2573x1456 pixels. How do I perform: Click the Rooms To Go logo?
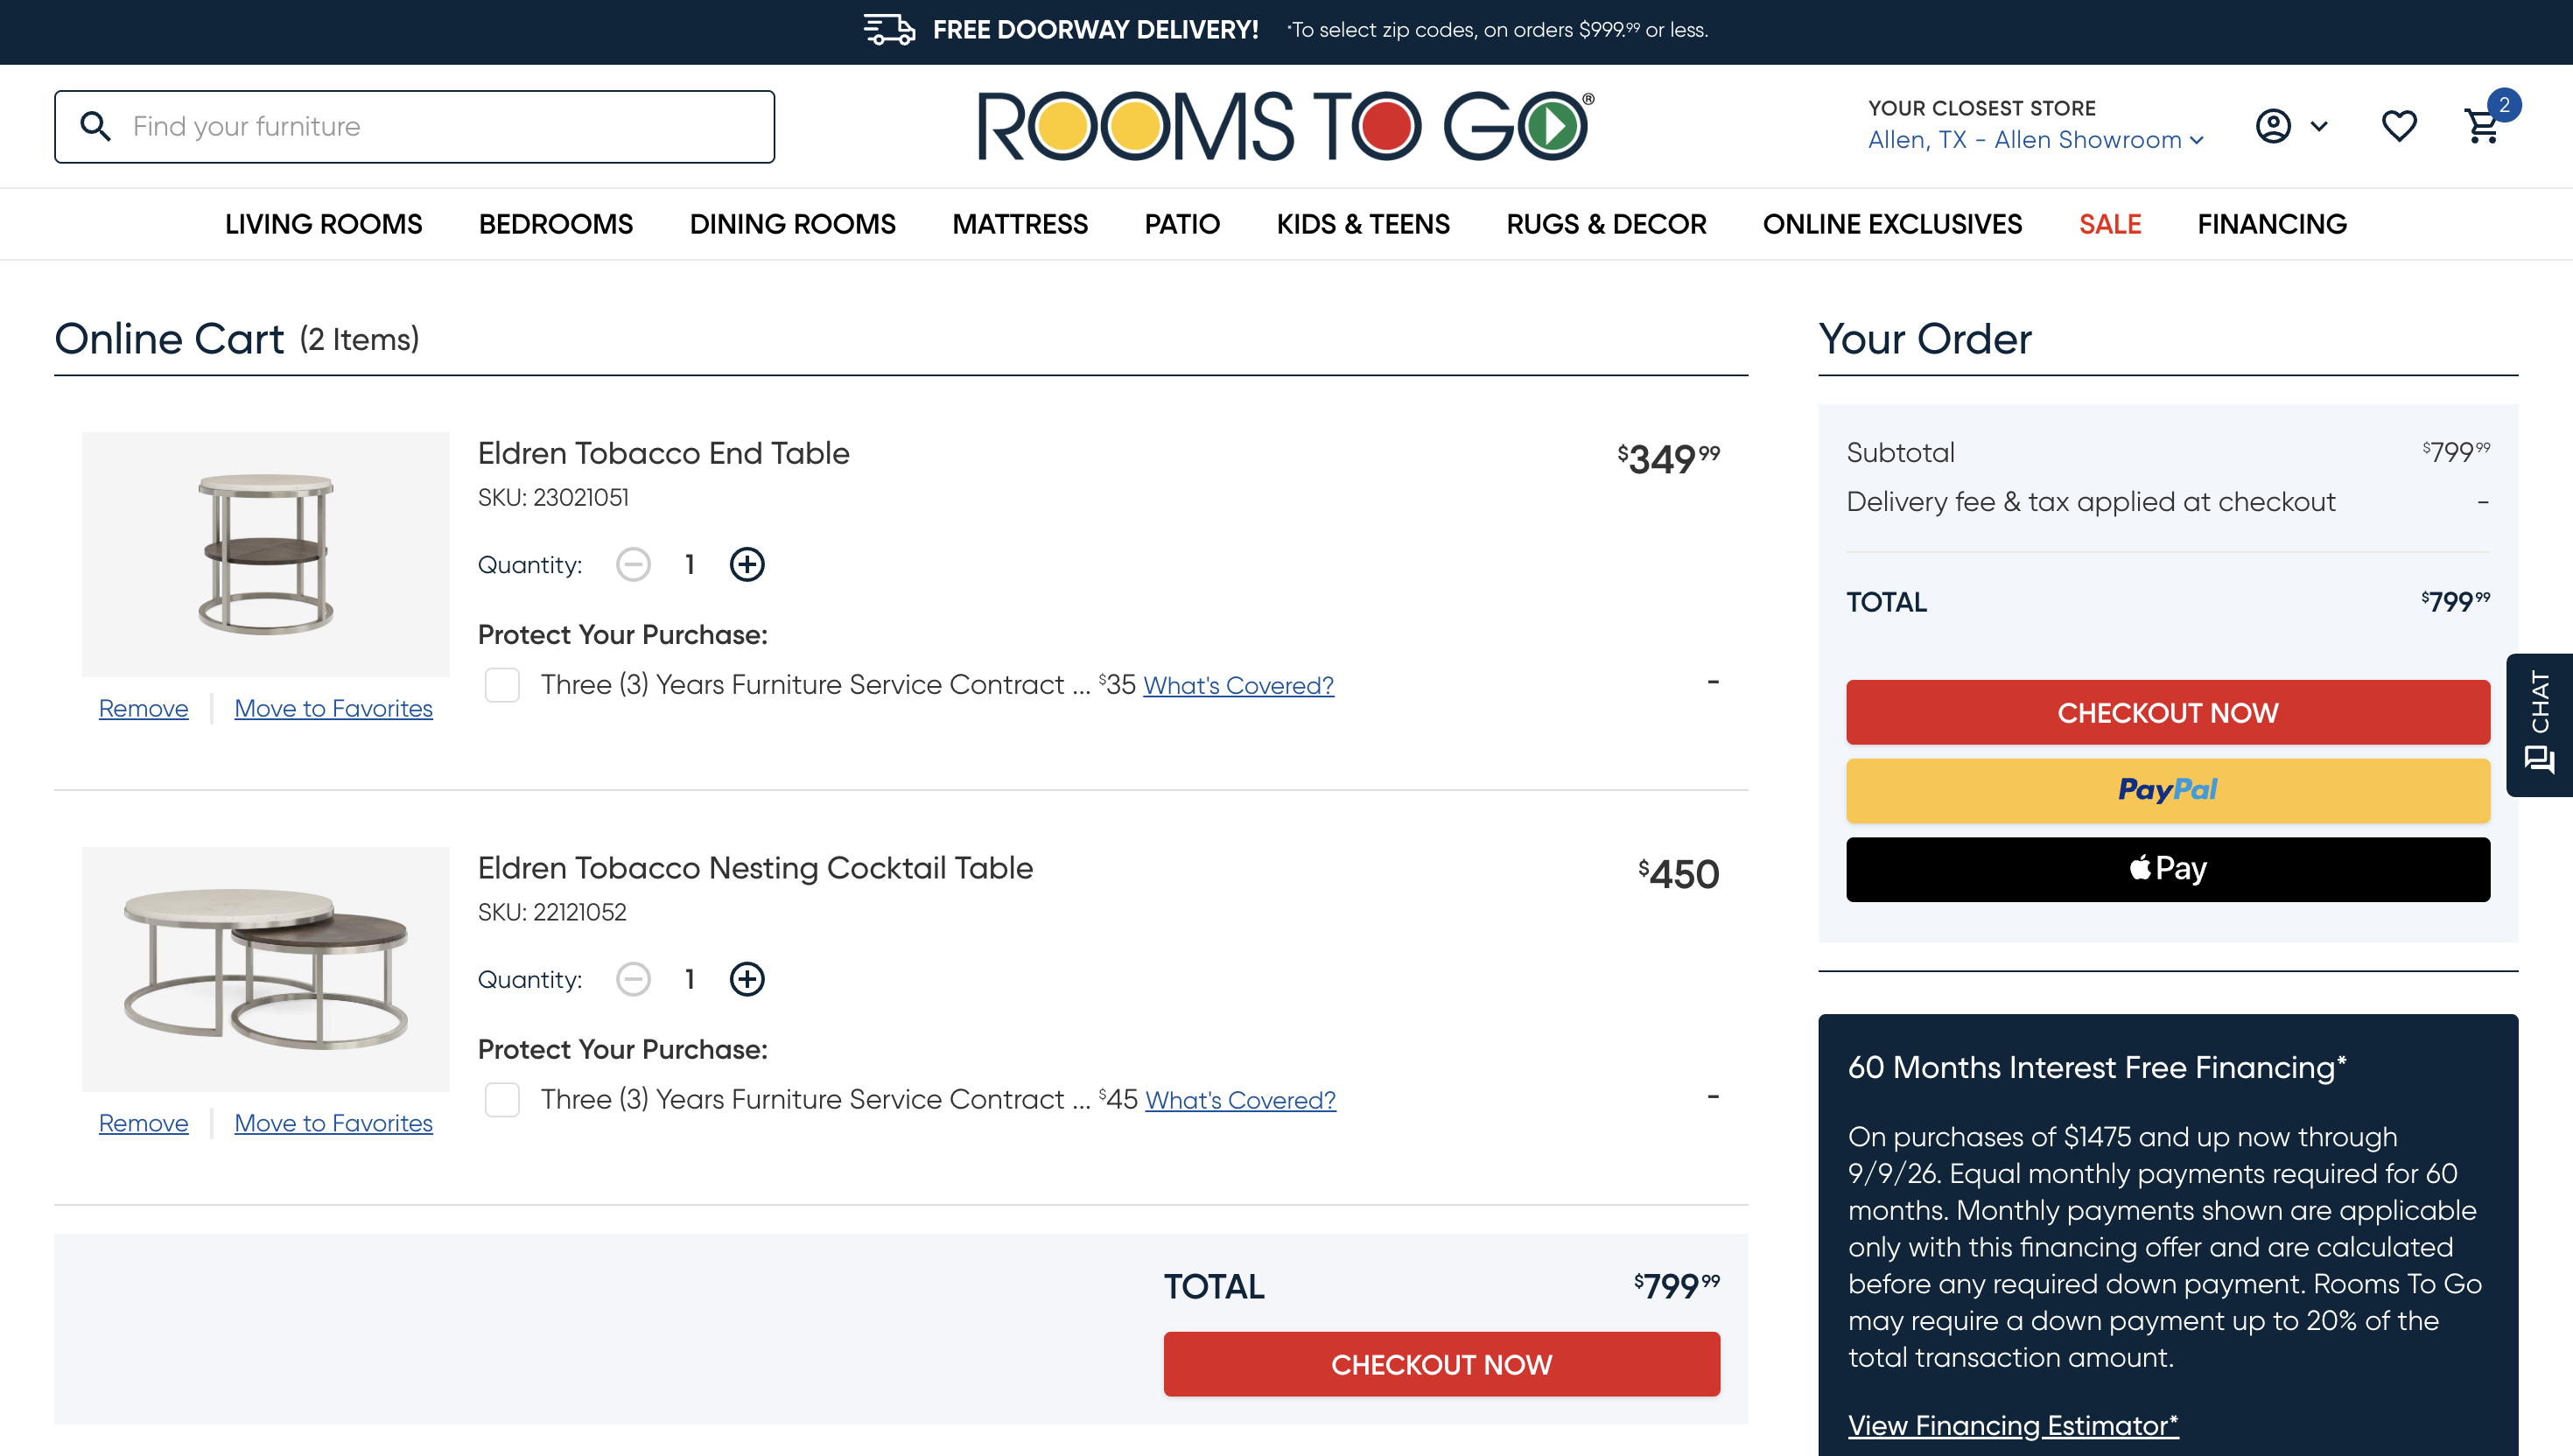[x=1286, y=126]
